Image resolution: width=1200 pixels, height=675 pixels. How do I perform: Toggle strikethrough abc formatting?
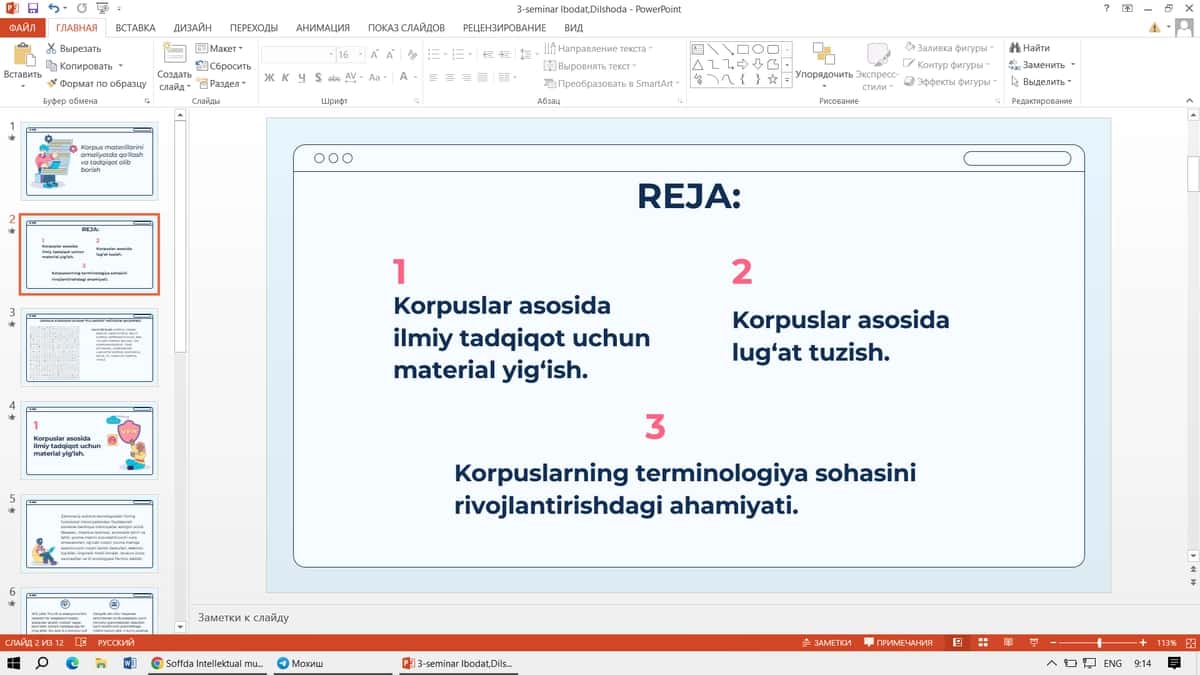[x=334, y=77]
